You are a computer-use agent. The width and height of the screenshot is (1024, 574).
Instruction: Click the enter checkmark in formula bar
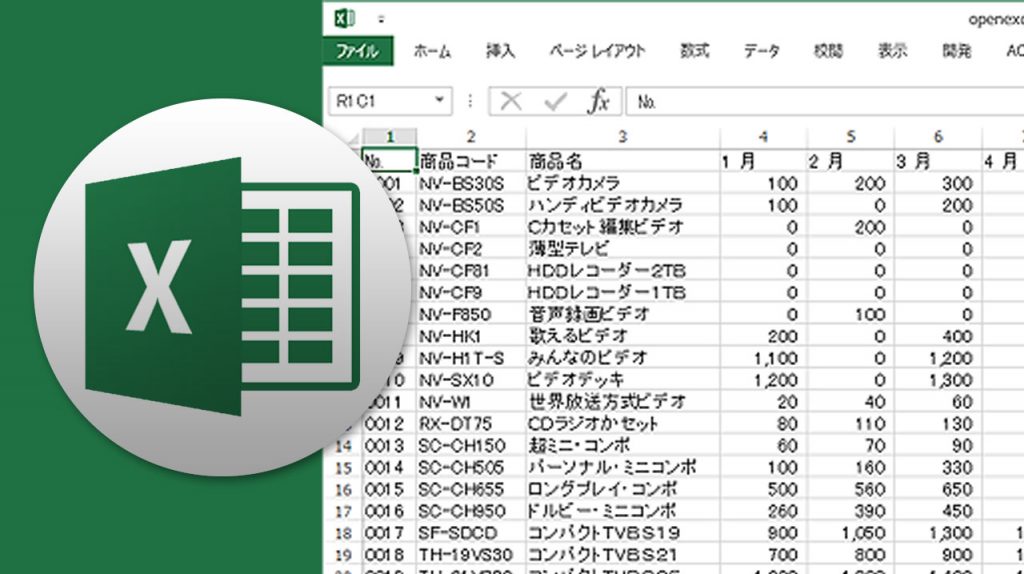pyautogui.click(x=554, y=101)
